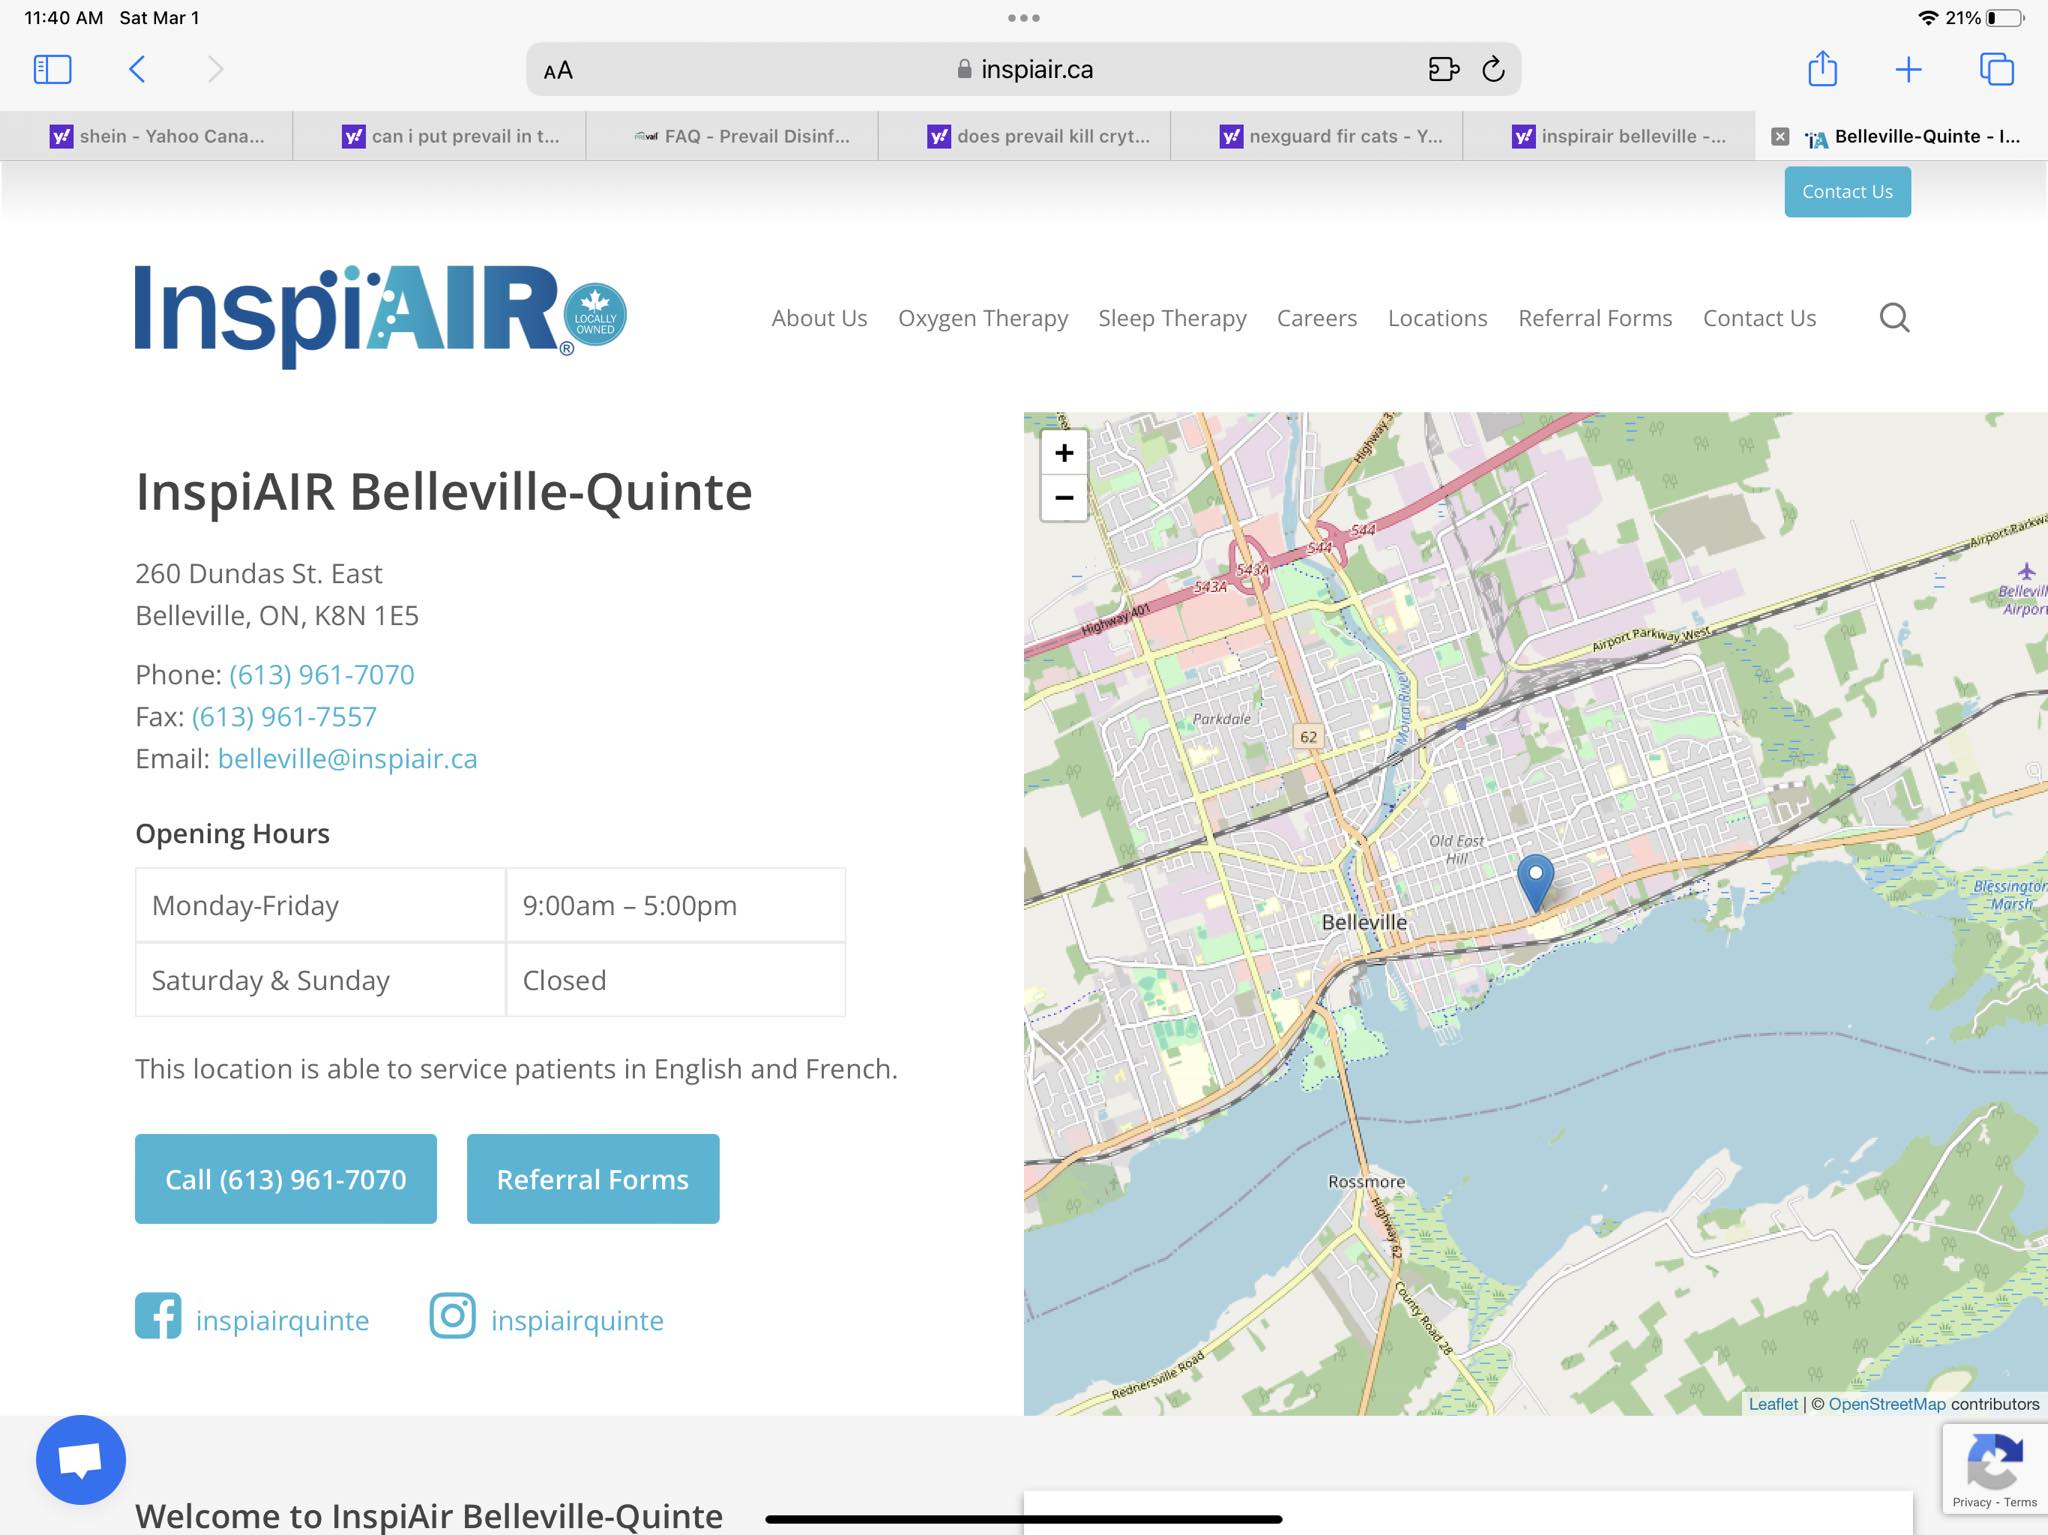Switch to the FAQ - Prevail Disinf tab
The height and width of the screenshot is (1535, 2048).
pyautogui.click(x=732, y=136)
